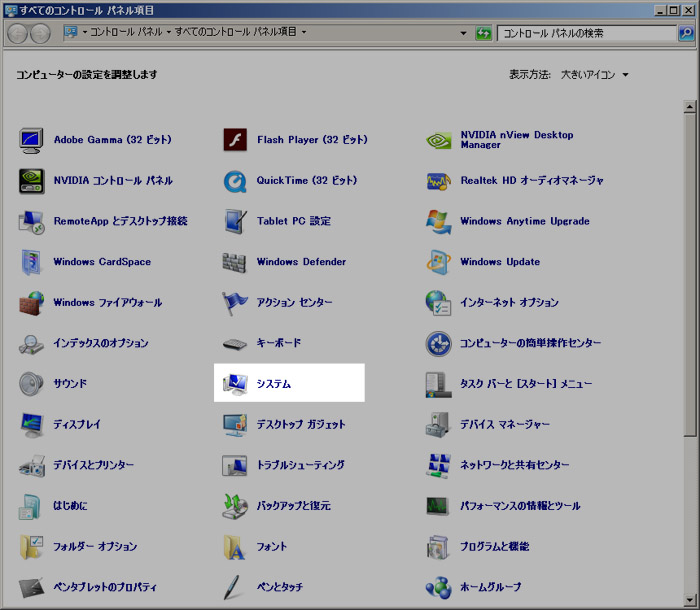Click the Windows Update icon
Viewport: 700px width, 610px height.
click(x=439, y=262)
